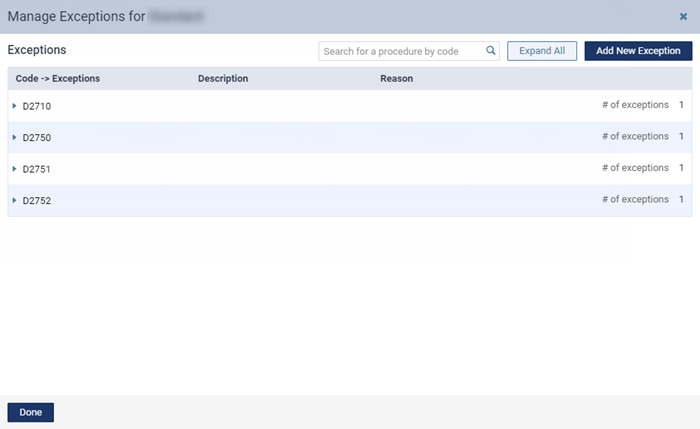The width and height of the screenshot is (700, 429).
Task: Click '# of exceptions' in D2710 row
Action: pyautogui.click(x=635, y=104)
